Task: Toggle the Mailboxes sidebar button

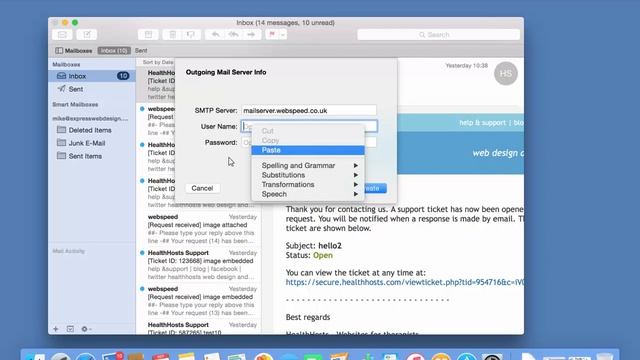Action: coord(74,51)
